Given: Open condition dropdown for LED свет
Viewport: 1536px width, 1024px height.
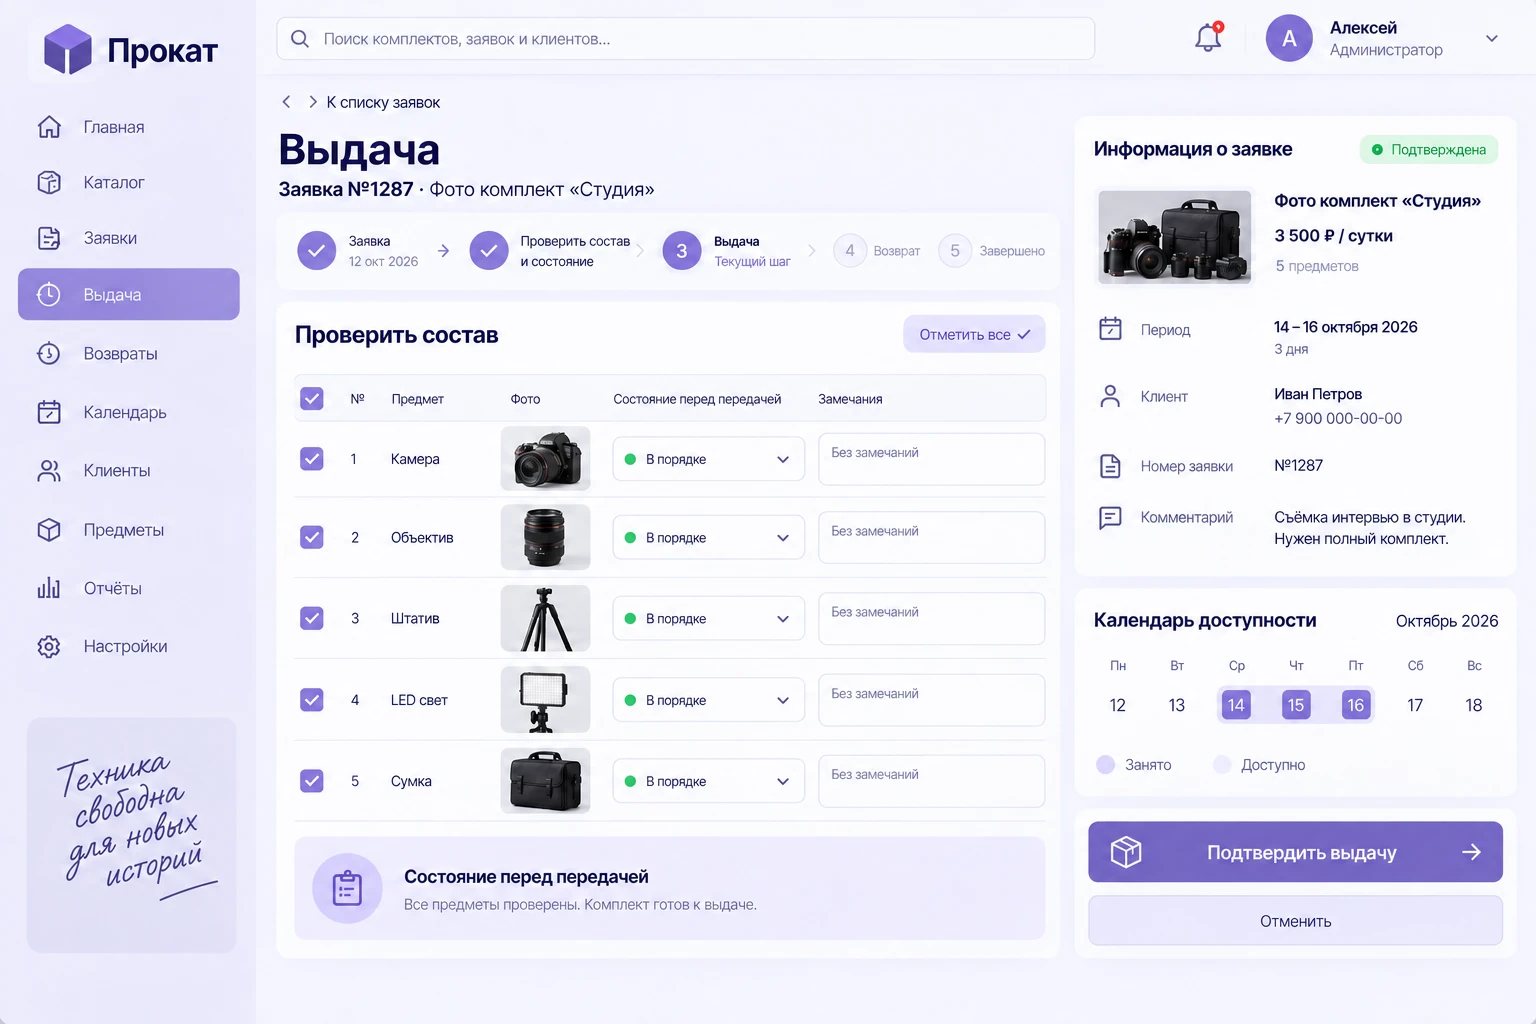Looking at the screenshot, I should click(x=708, y=700).
